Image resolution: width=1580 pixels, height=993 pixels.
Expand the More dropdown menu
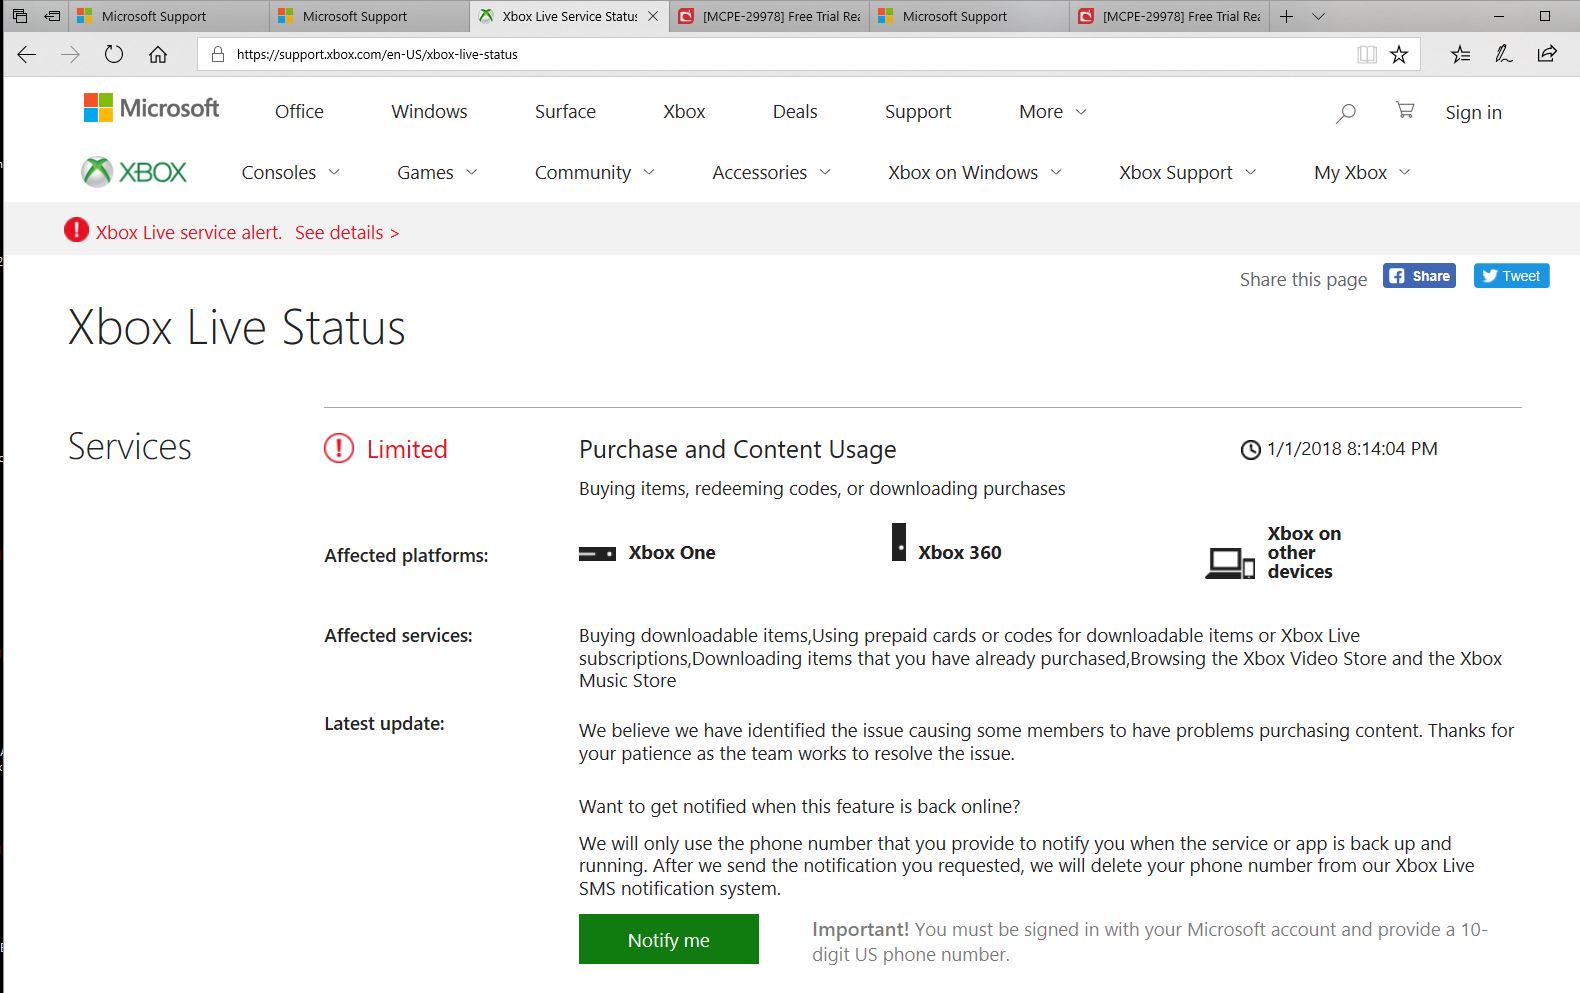point(1052,112)
